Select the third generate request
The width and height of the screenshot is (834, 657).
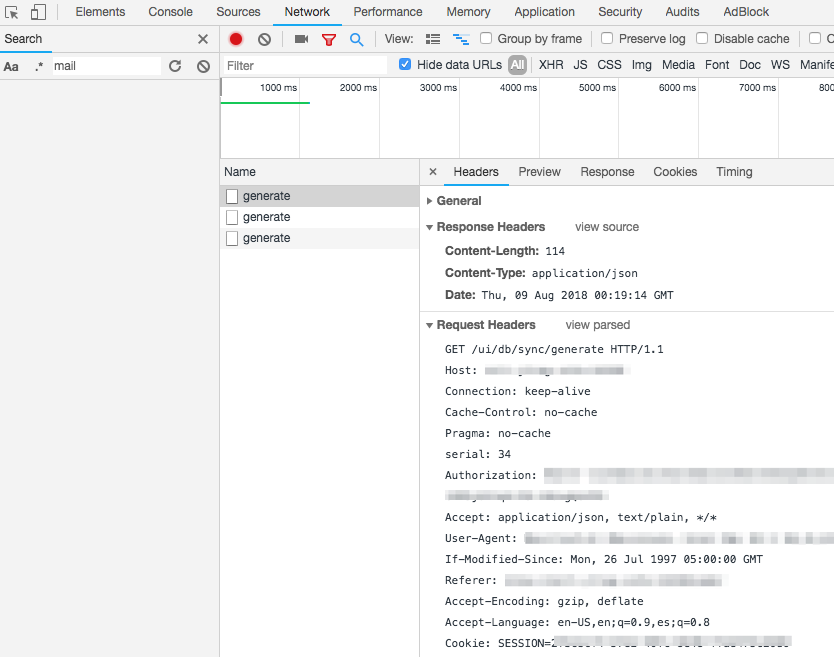tap(319, 238)
